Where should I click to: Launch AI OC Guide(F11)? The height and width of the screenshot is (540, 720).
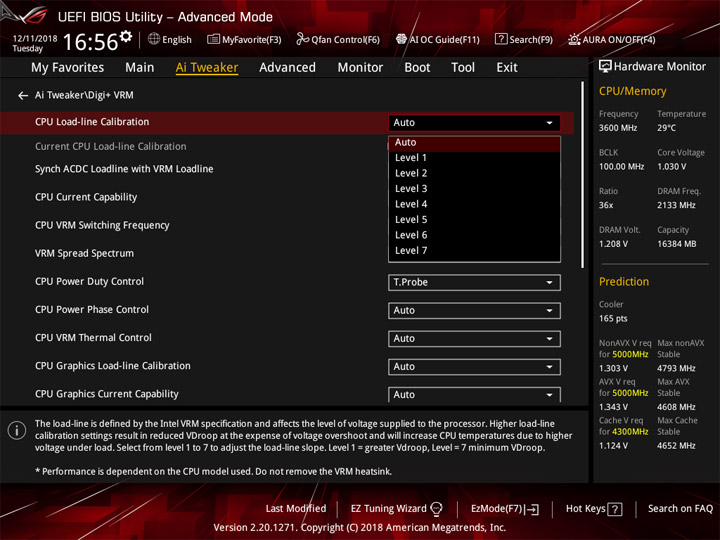click(438, 39)
